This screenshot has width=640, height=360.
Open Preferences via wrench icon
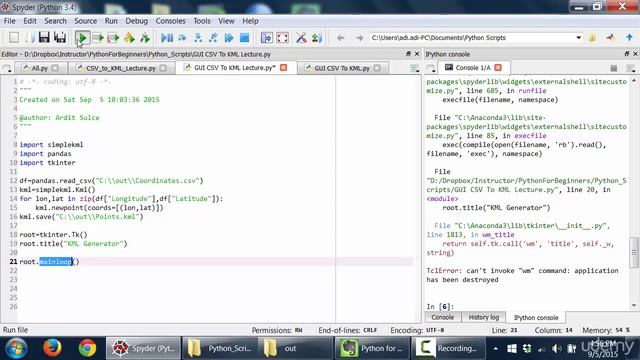pyautogui.click(x=301, y=38)
